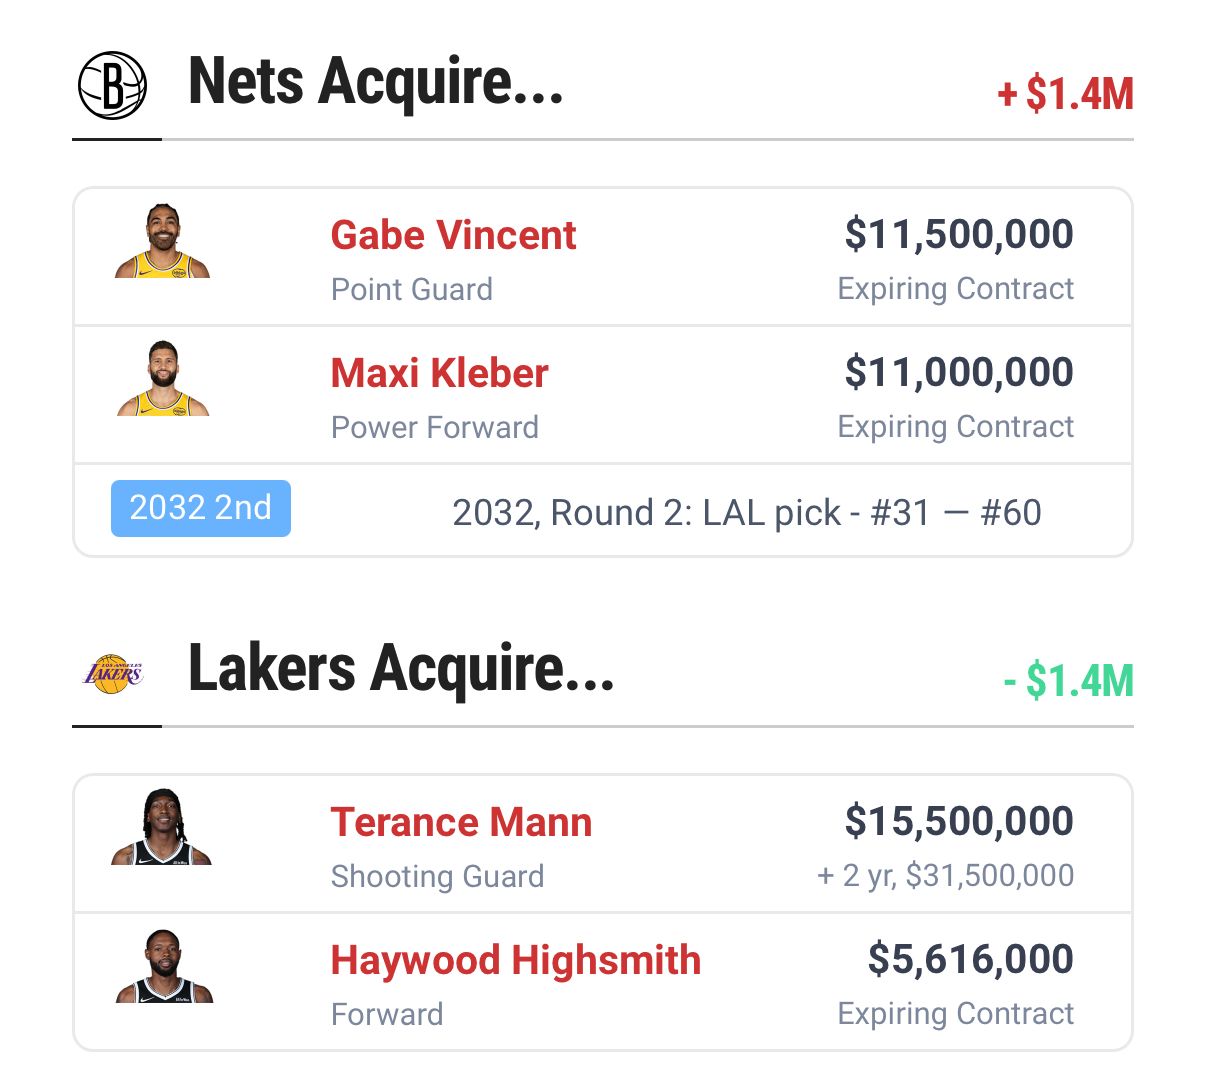Click the Nets Acquire heading
1206x1074 pixels.
pyautogui.click(x=375, y=82)
